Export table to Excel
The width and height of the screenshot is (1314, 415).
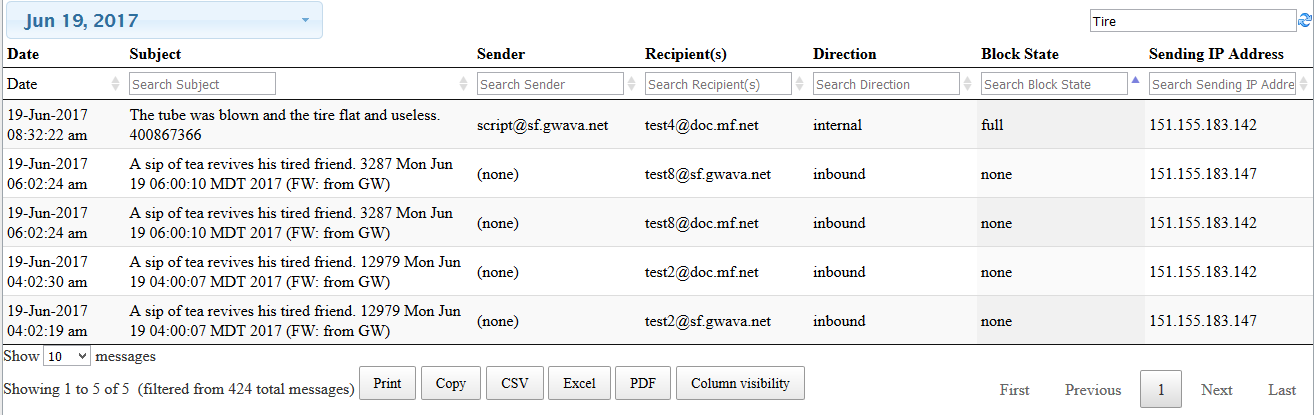click(579, 384)
